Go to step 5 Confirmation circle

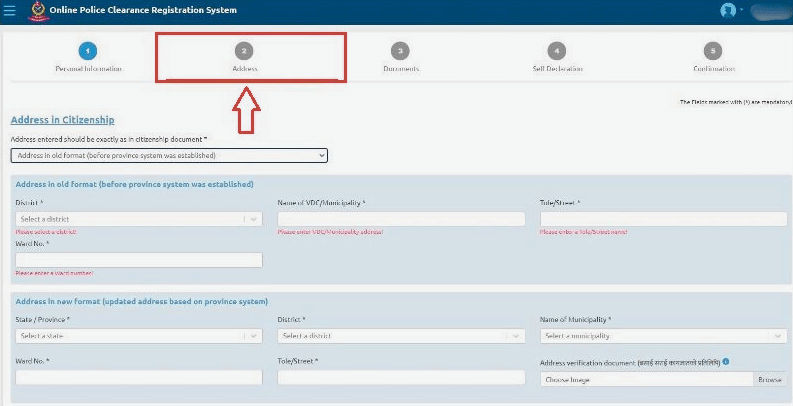pyautogui.click(x=713, y=51)
